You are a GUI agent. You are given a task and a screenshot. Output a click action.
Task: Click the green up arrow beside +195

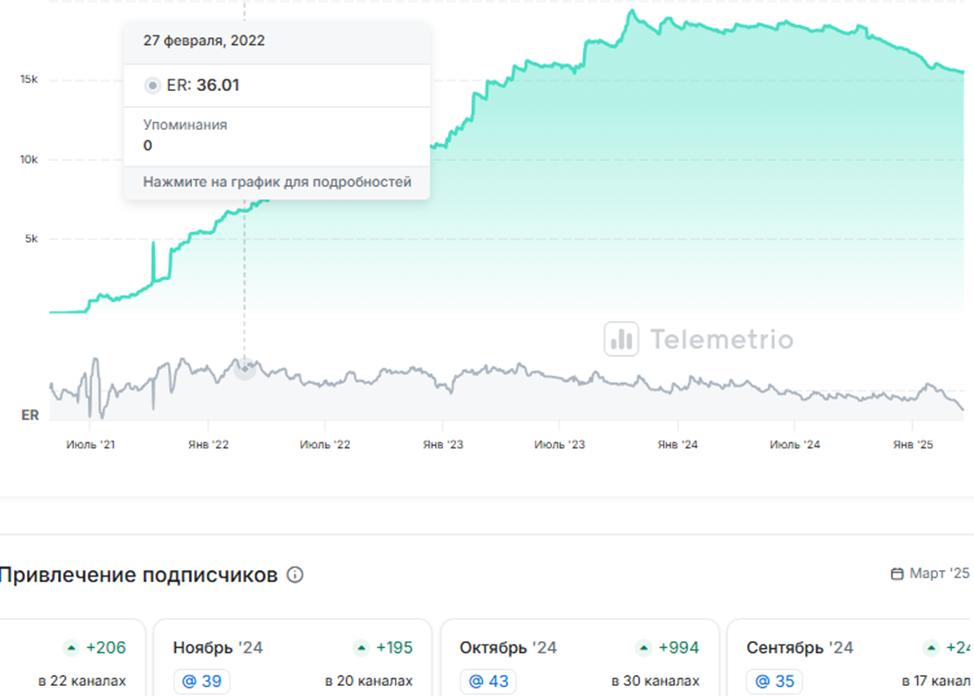click(361, 648)
